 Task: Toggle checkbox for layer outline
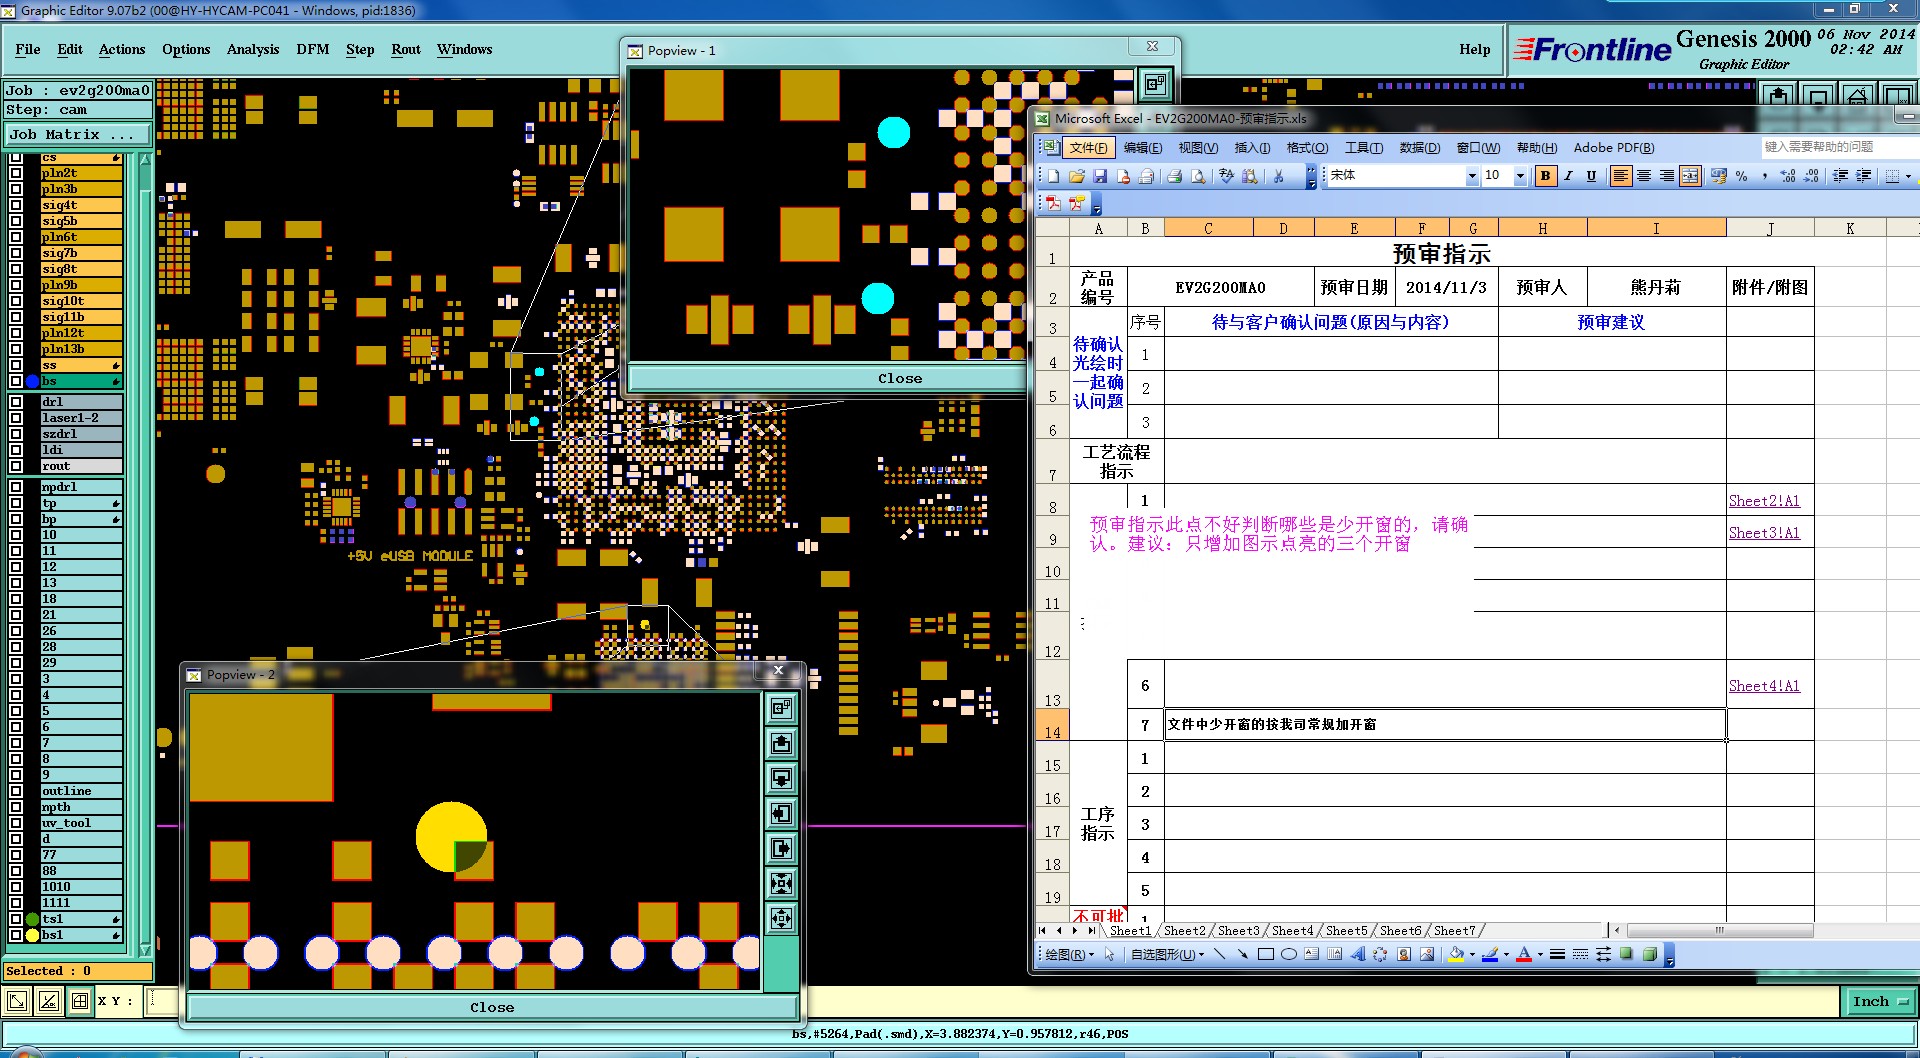click(x=16, y=791)
